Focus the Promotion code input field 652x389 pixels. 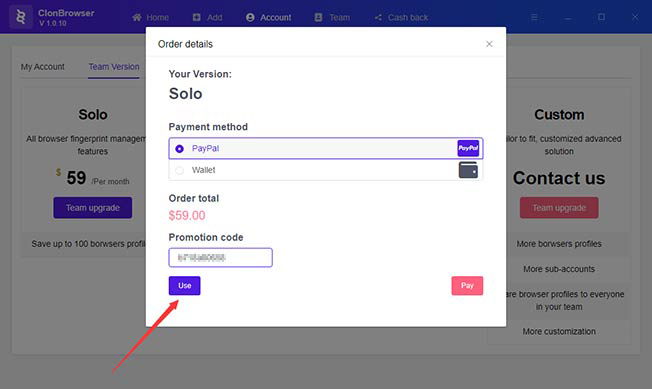pos(220,258)
